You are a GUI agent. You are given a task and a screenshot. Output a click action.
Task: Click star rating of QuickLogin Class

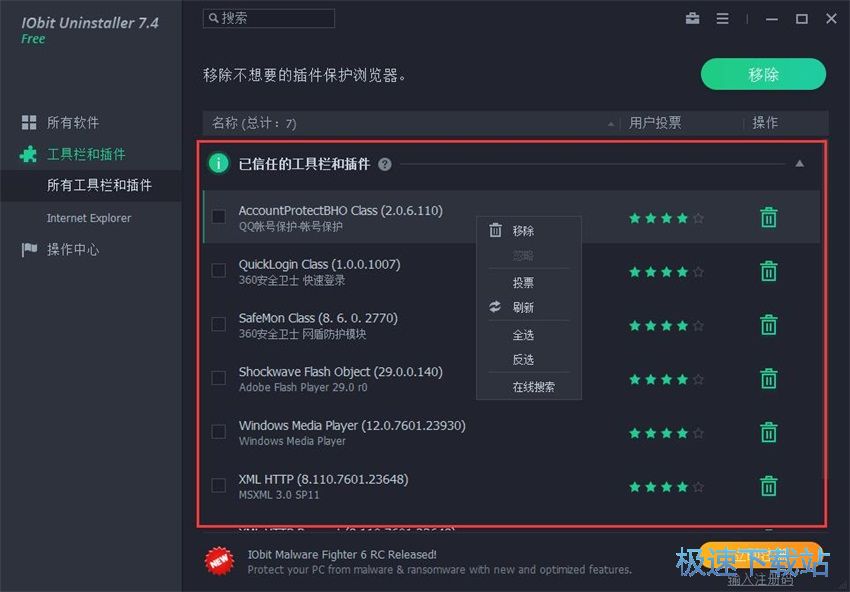tap(666, 272)
